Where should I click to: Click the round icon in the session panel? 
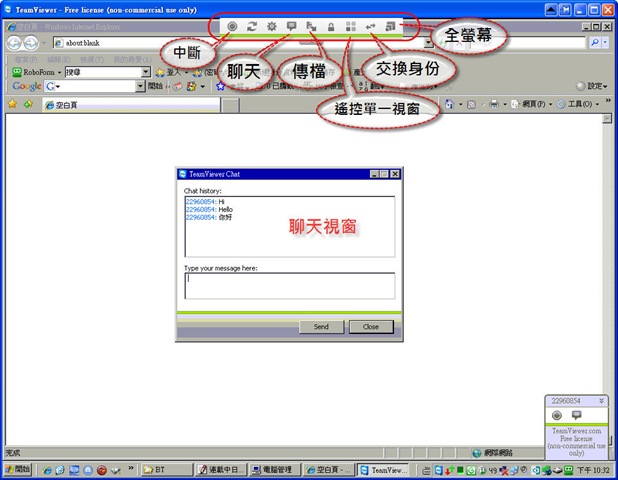[557, 415]
